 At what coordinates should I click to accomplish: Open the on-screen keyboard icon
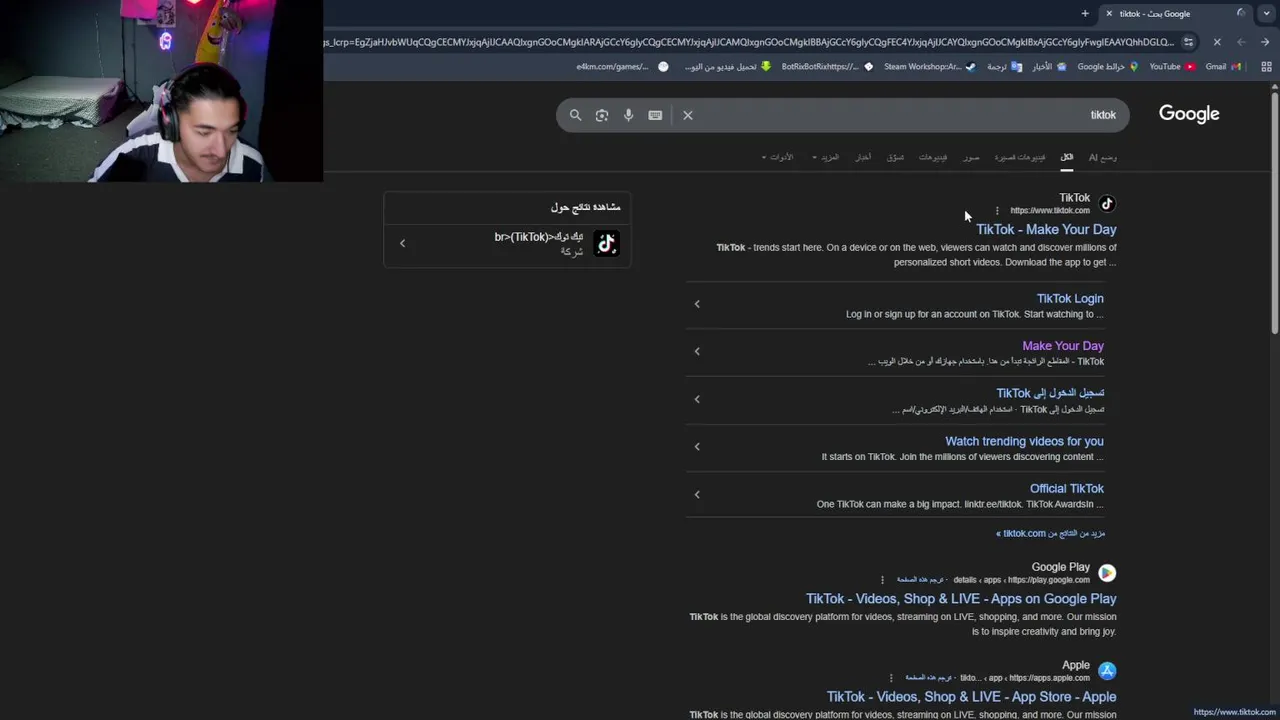pos(655,115)
